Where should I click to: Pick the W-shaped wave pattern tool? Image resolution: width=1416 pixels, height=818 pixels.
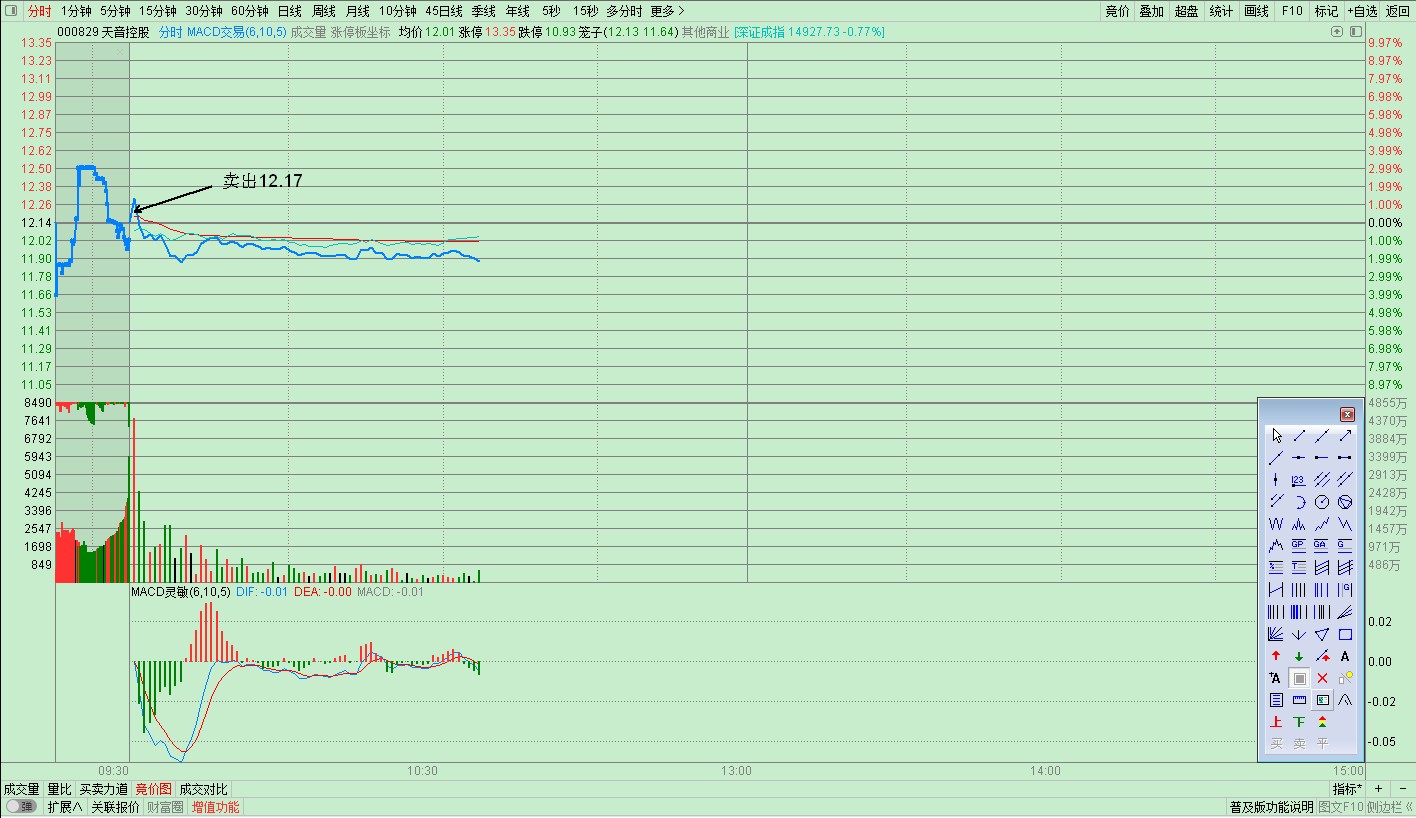tap(1276, 524)
